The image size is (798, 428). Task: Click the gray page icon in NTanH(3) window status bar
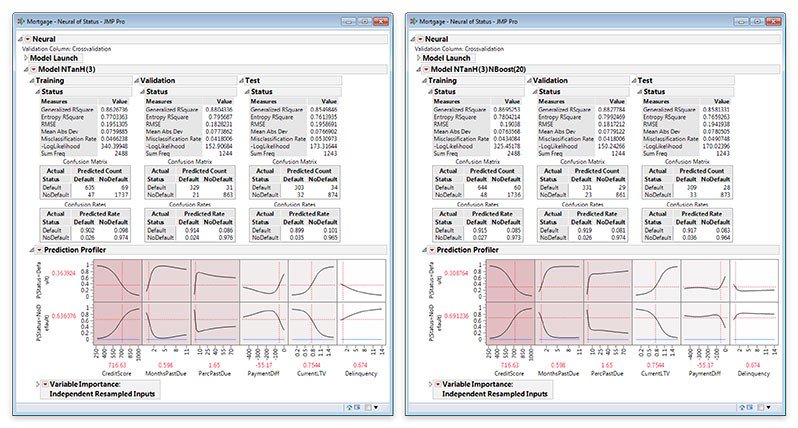(368, 407)
